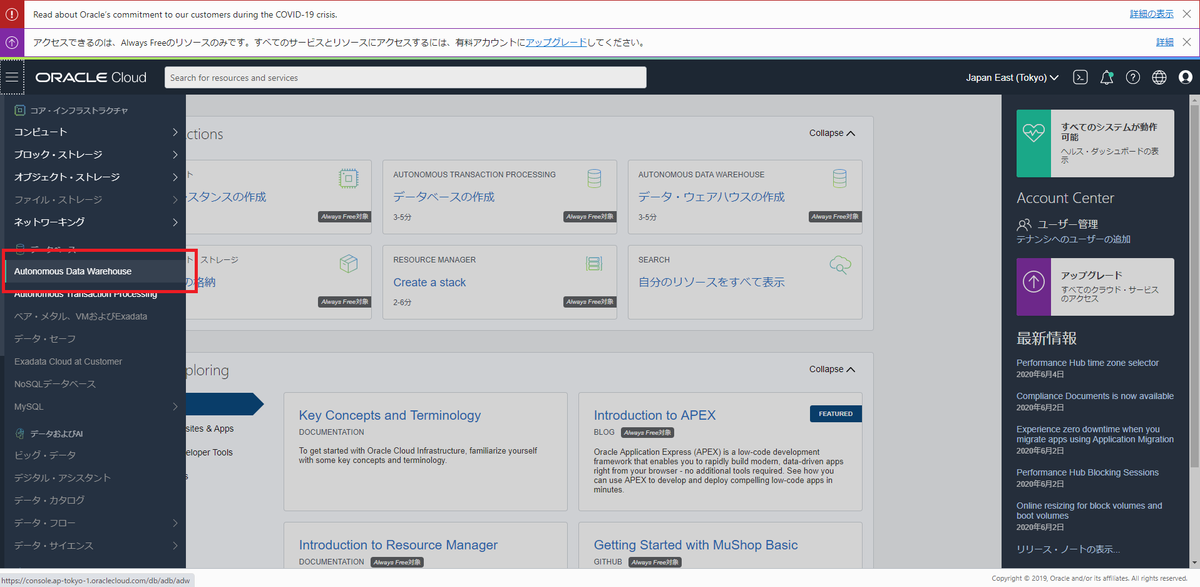Close the Always Free upgrade banner

[x=1187, y=42]
